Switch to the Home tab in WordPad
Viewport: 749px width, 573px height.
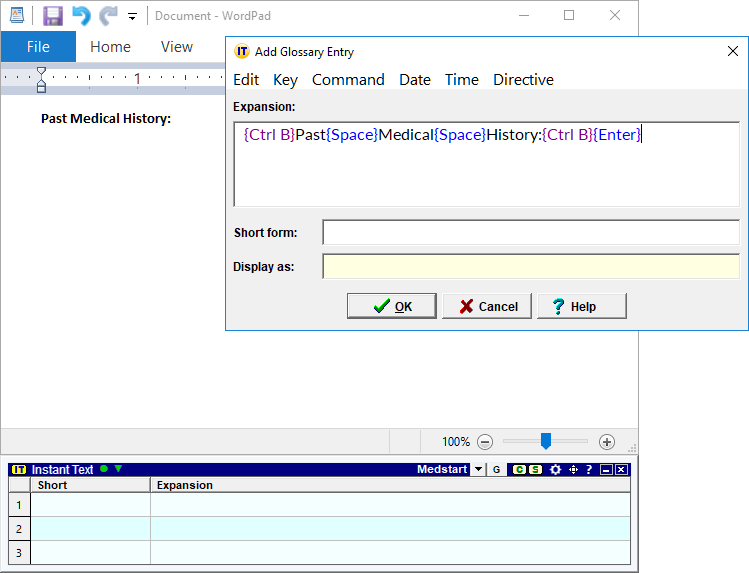point(110,47)
